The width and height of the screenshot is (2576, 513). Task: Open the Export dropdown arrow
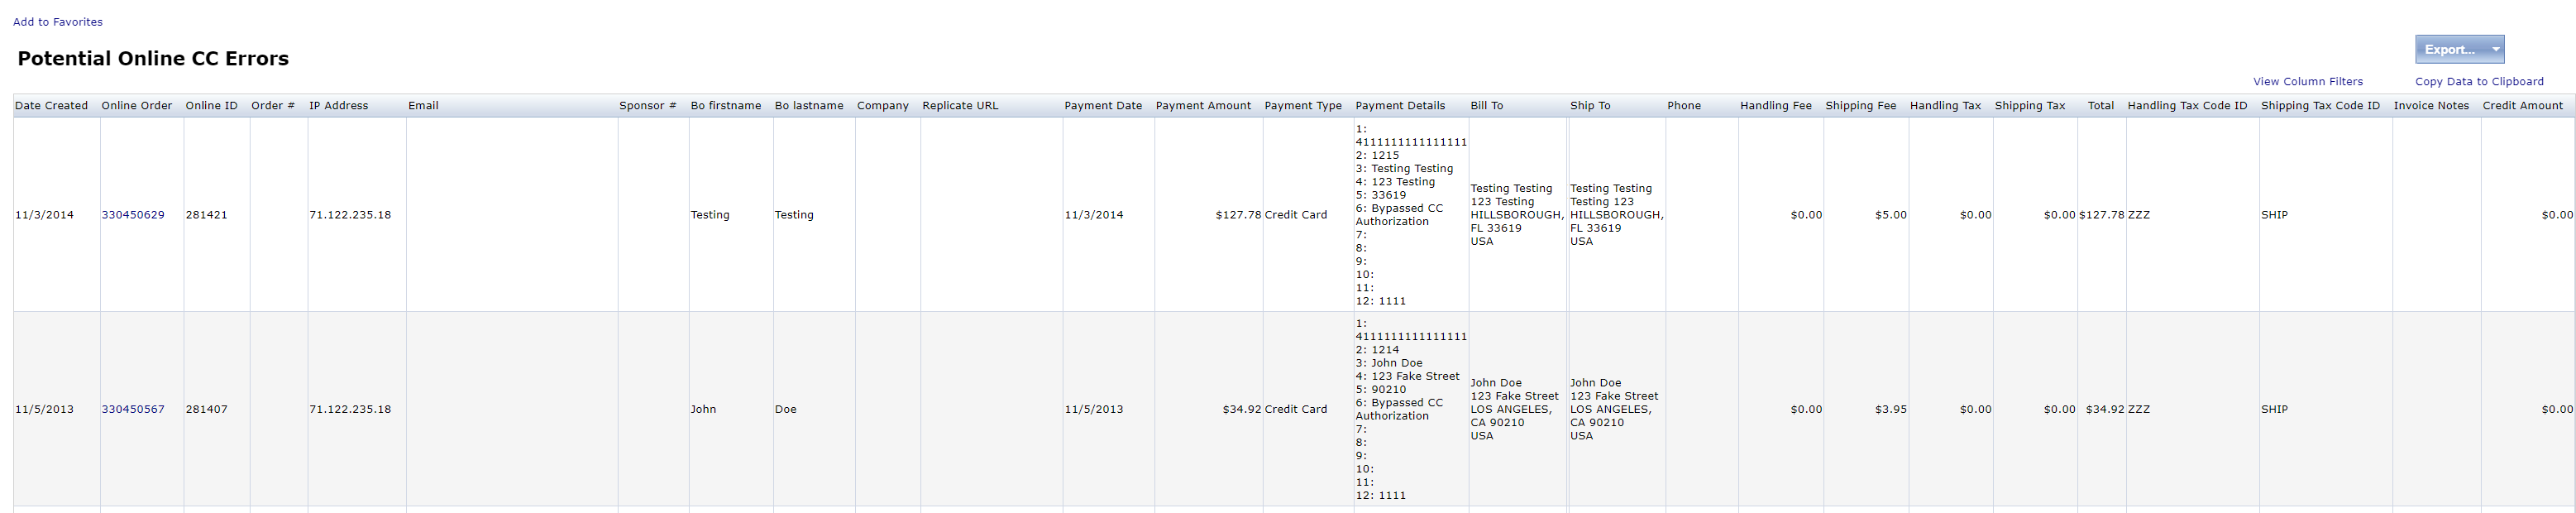click(x=2495, y=50)
